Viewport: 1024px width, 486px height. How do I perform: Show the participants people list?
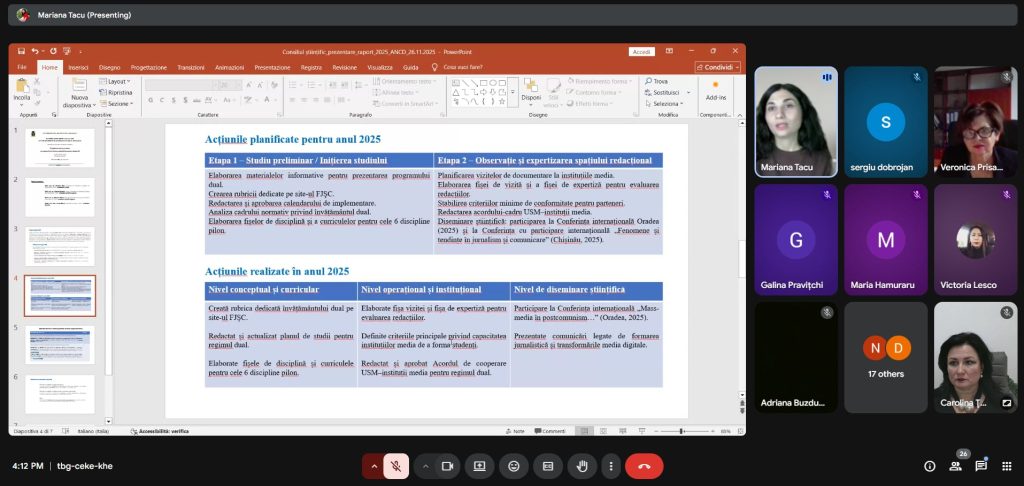(x=955, y=466)
